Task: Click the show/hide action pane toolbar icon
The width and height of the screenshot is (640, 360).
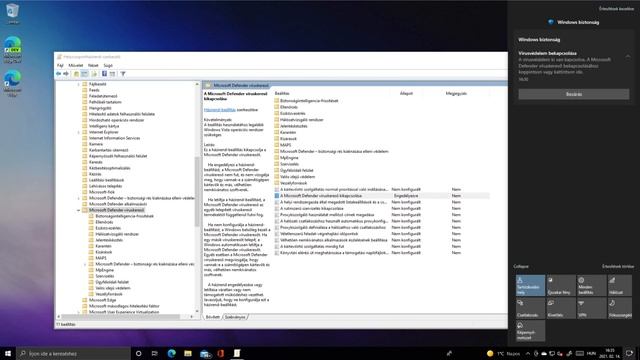Action: coord(112,74)
